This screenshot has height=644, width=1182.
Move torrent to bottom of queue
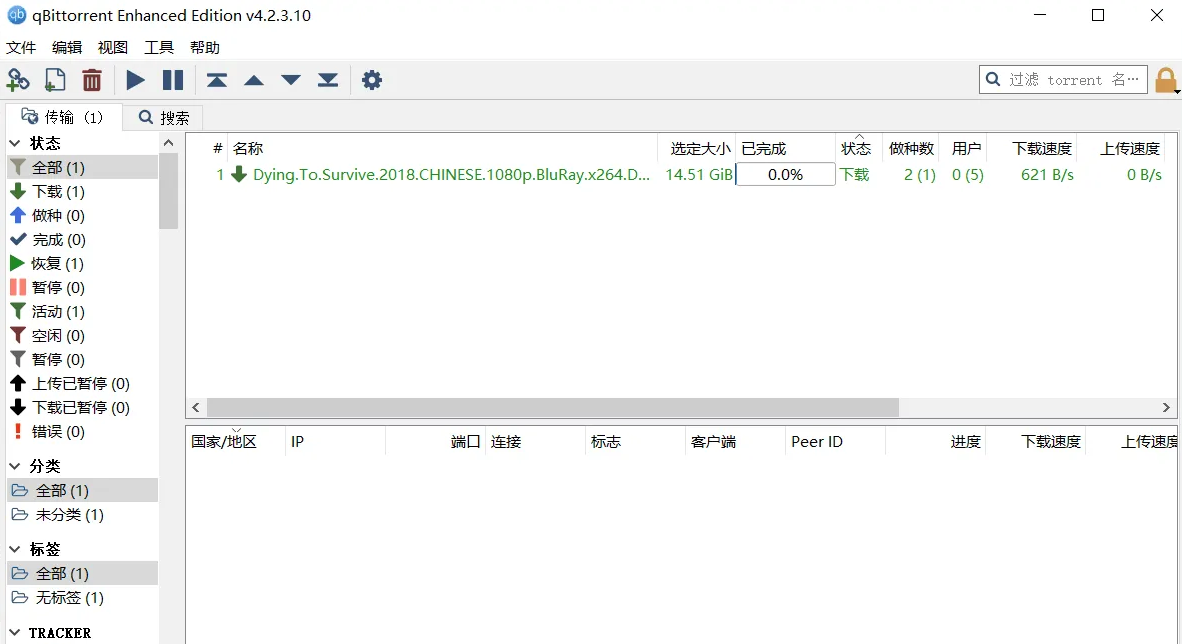point(328,79)
